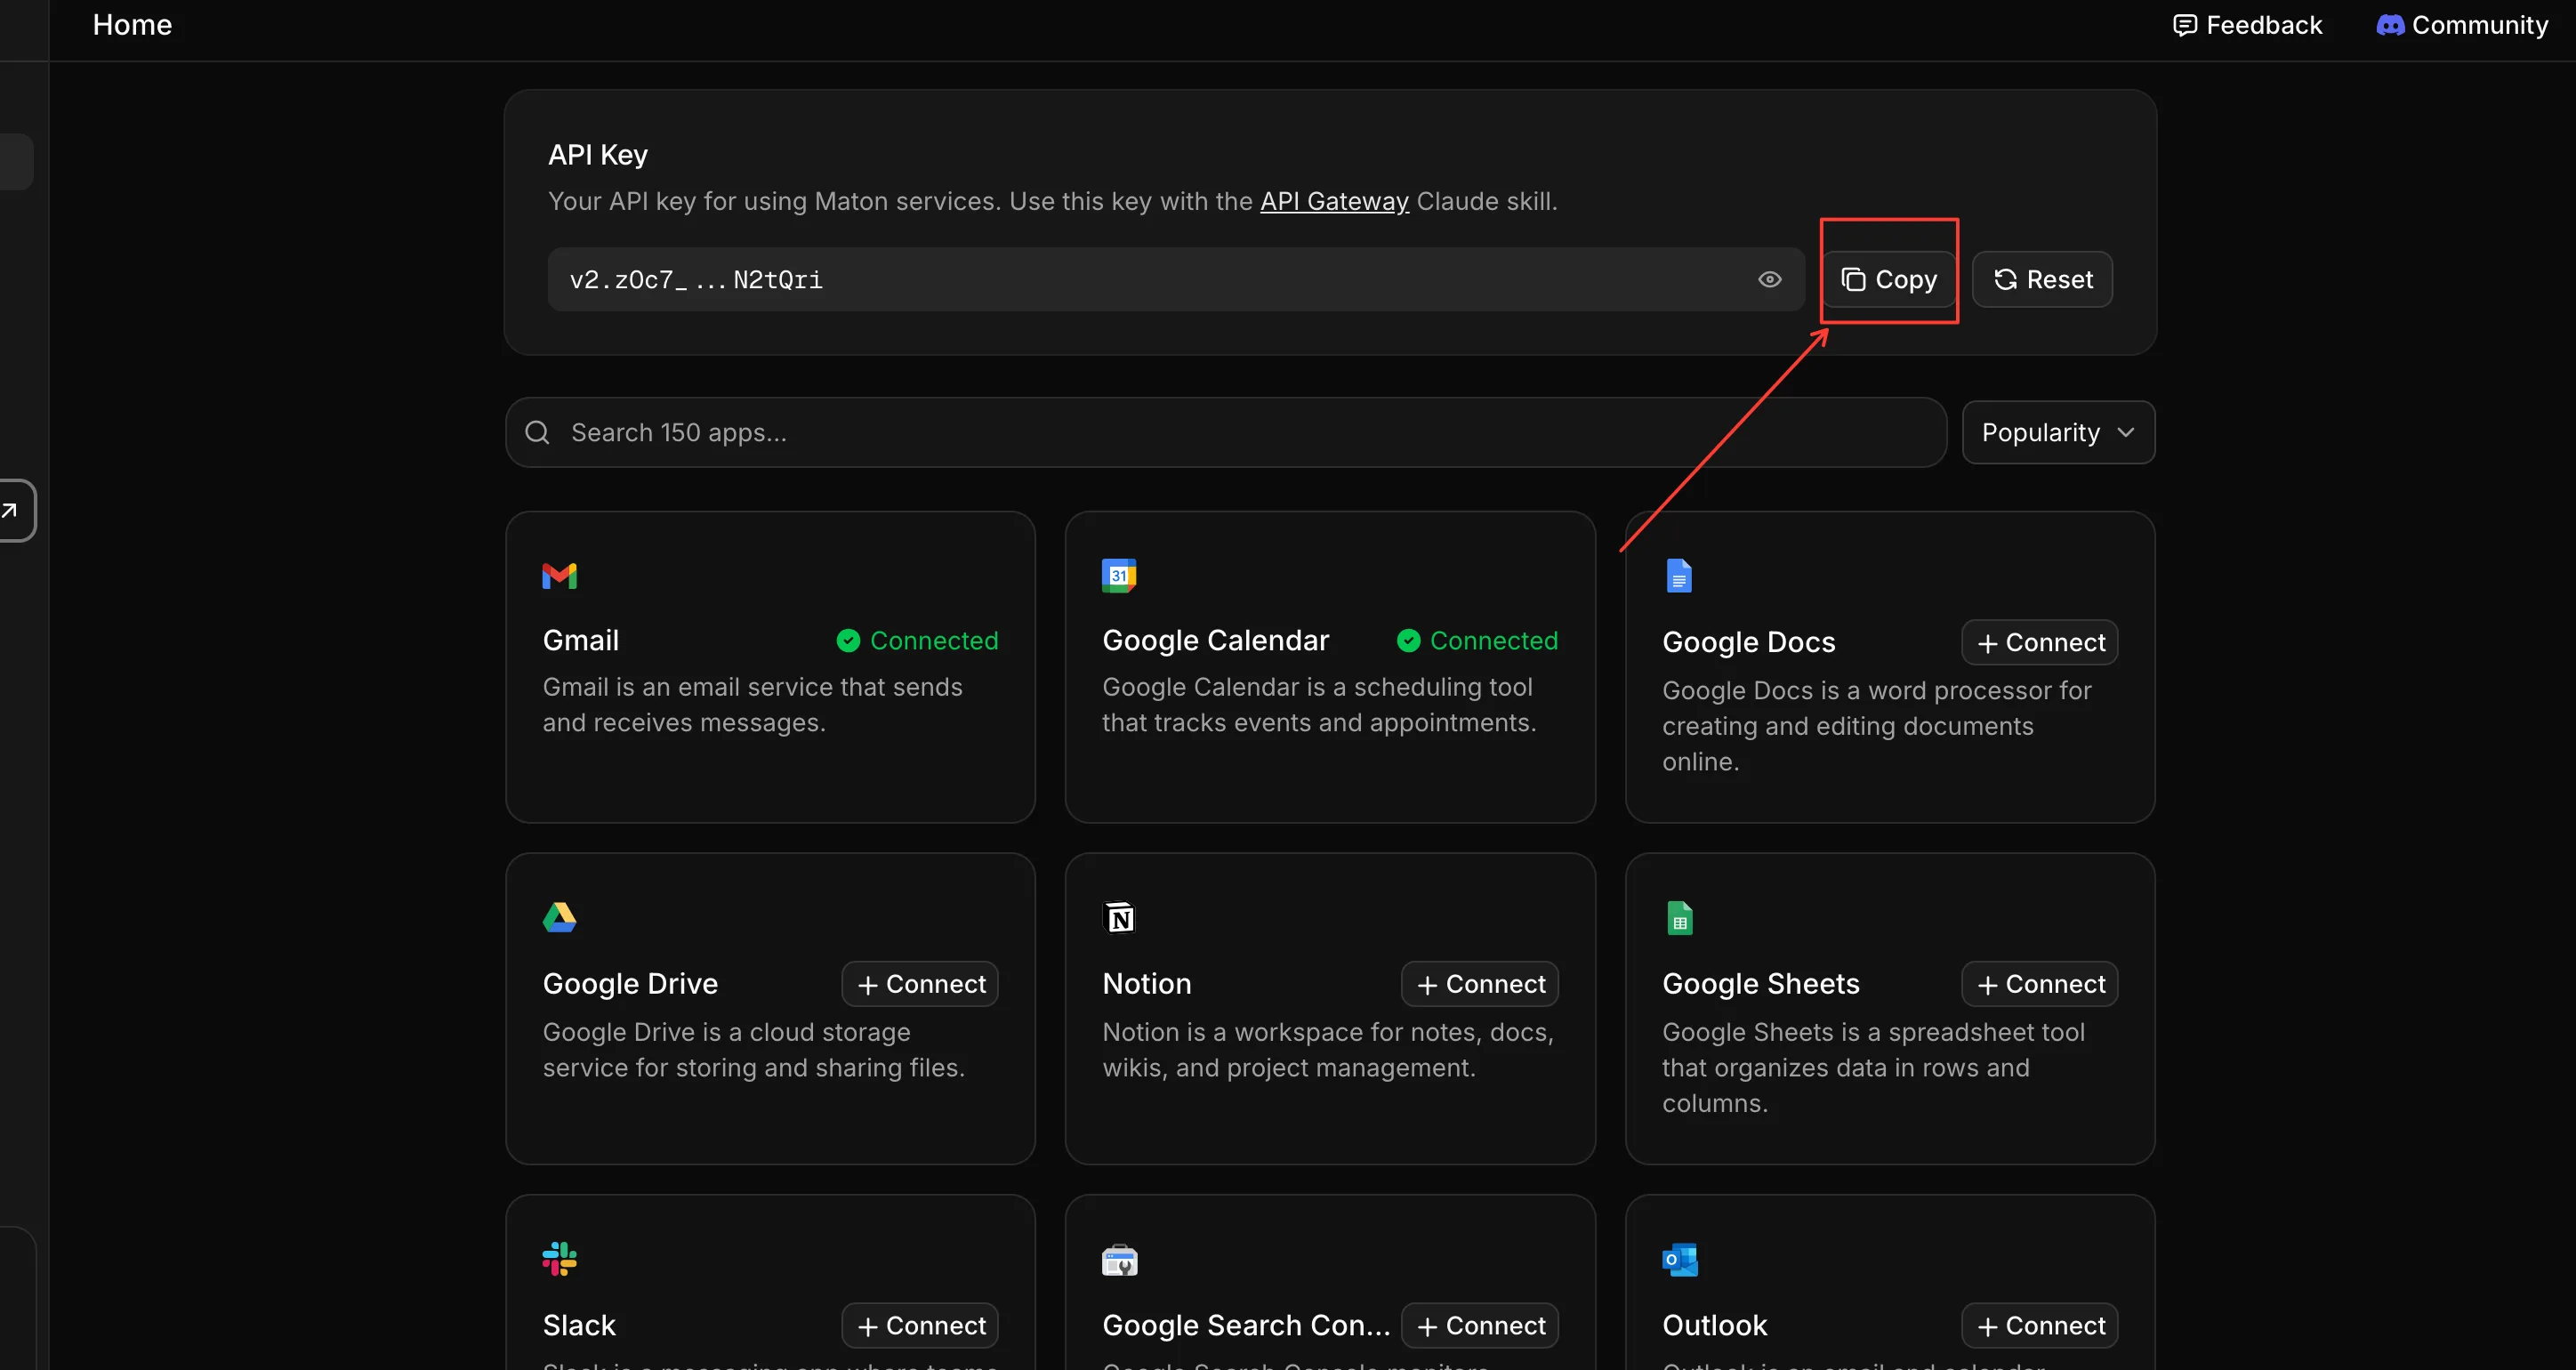Click the Google Search Console icon
Image resolution: width=2576 pixels, height=1370 pixels.
[x=1119, y=1260]
